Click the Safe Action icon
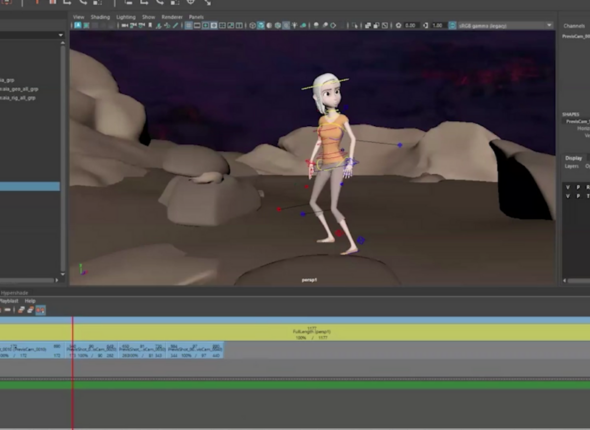The height and width of the screenshot is (430, 590). [231, 26]
